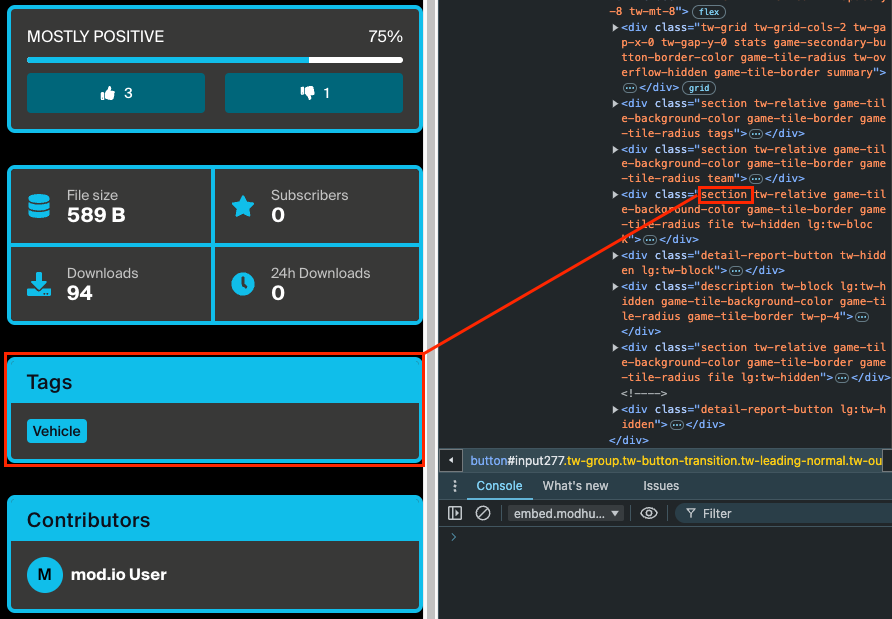
Task: Switch to the What's new tab
Action: pos(575,486)
